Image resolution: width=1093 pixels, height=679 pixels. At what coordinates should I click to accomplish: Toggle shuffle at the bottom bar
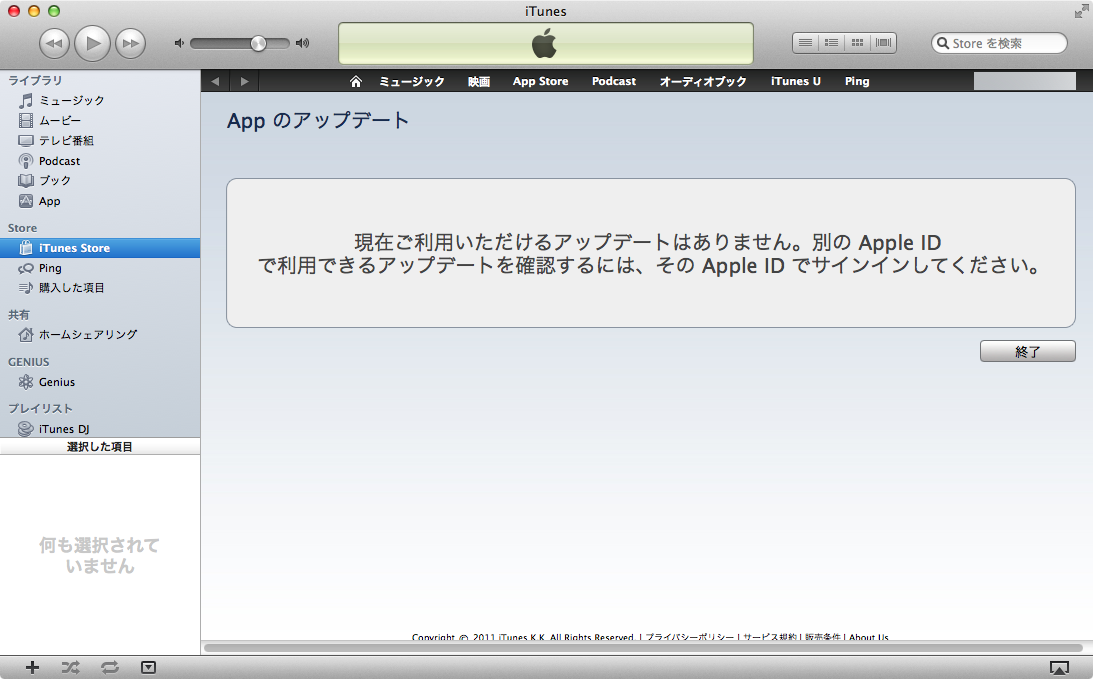70,667
